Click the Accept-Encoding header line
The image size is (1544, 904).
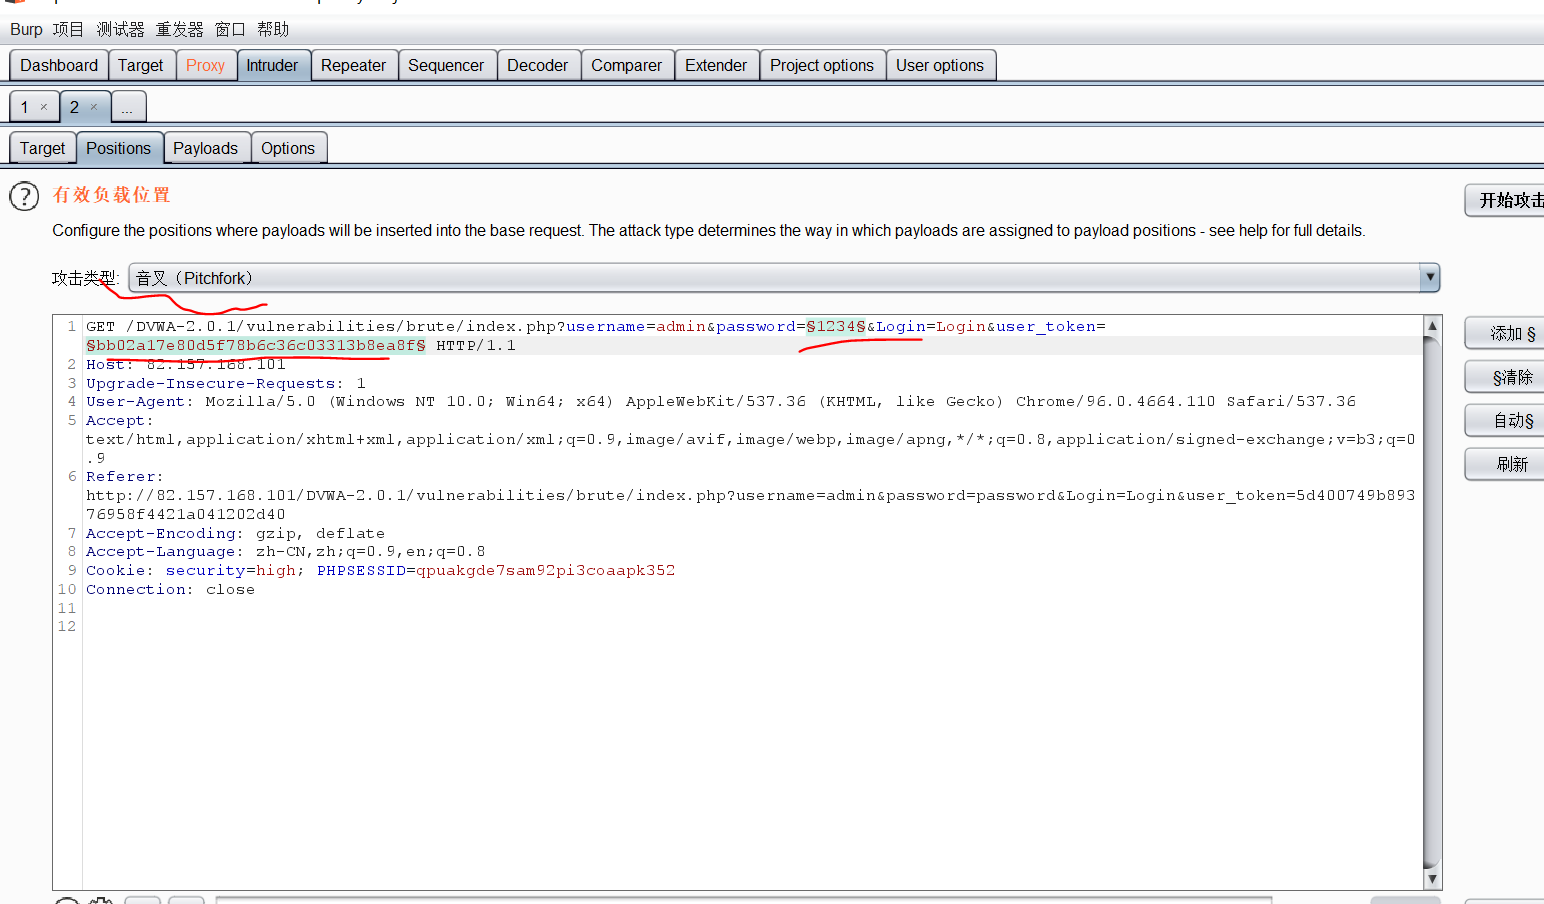pos(235,533)
